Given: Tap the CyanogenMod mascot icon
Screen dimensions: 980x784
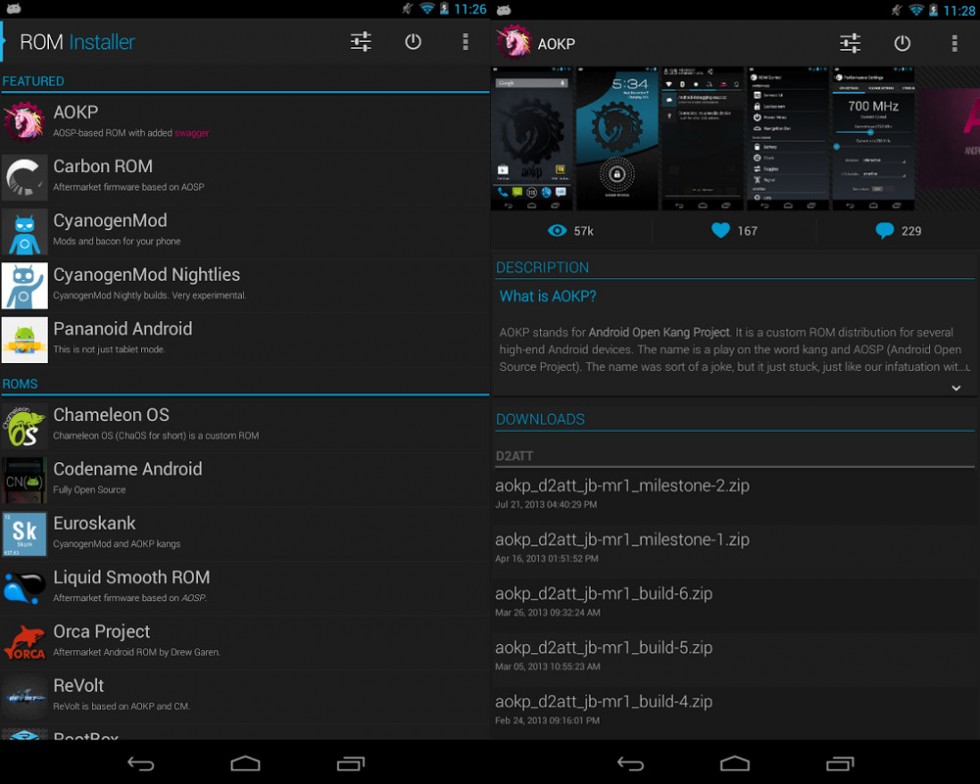Looking at the screenshot, I should click(24, 232).
